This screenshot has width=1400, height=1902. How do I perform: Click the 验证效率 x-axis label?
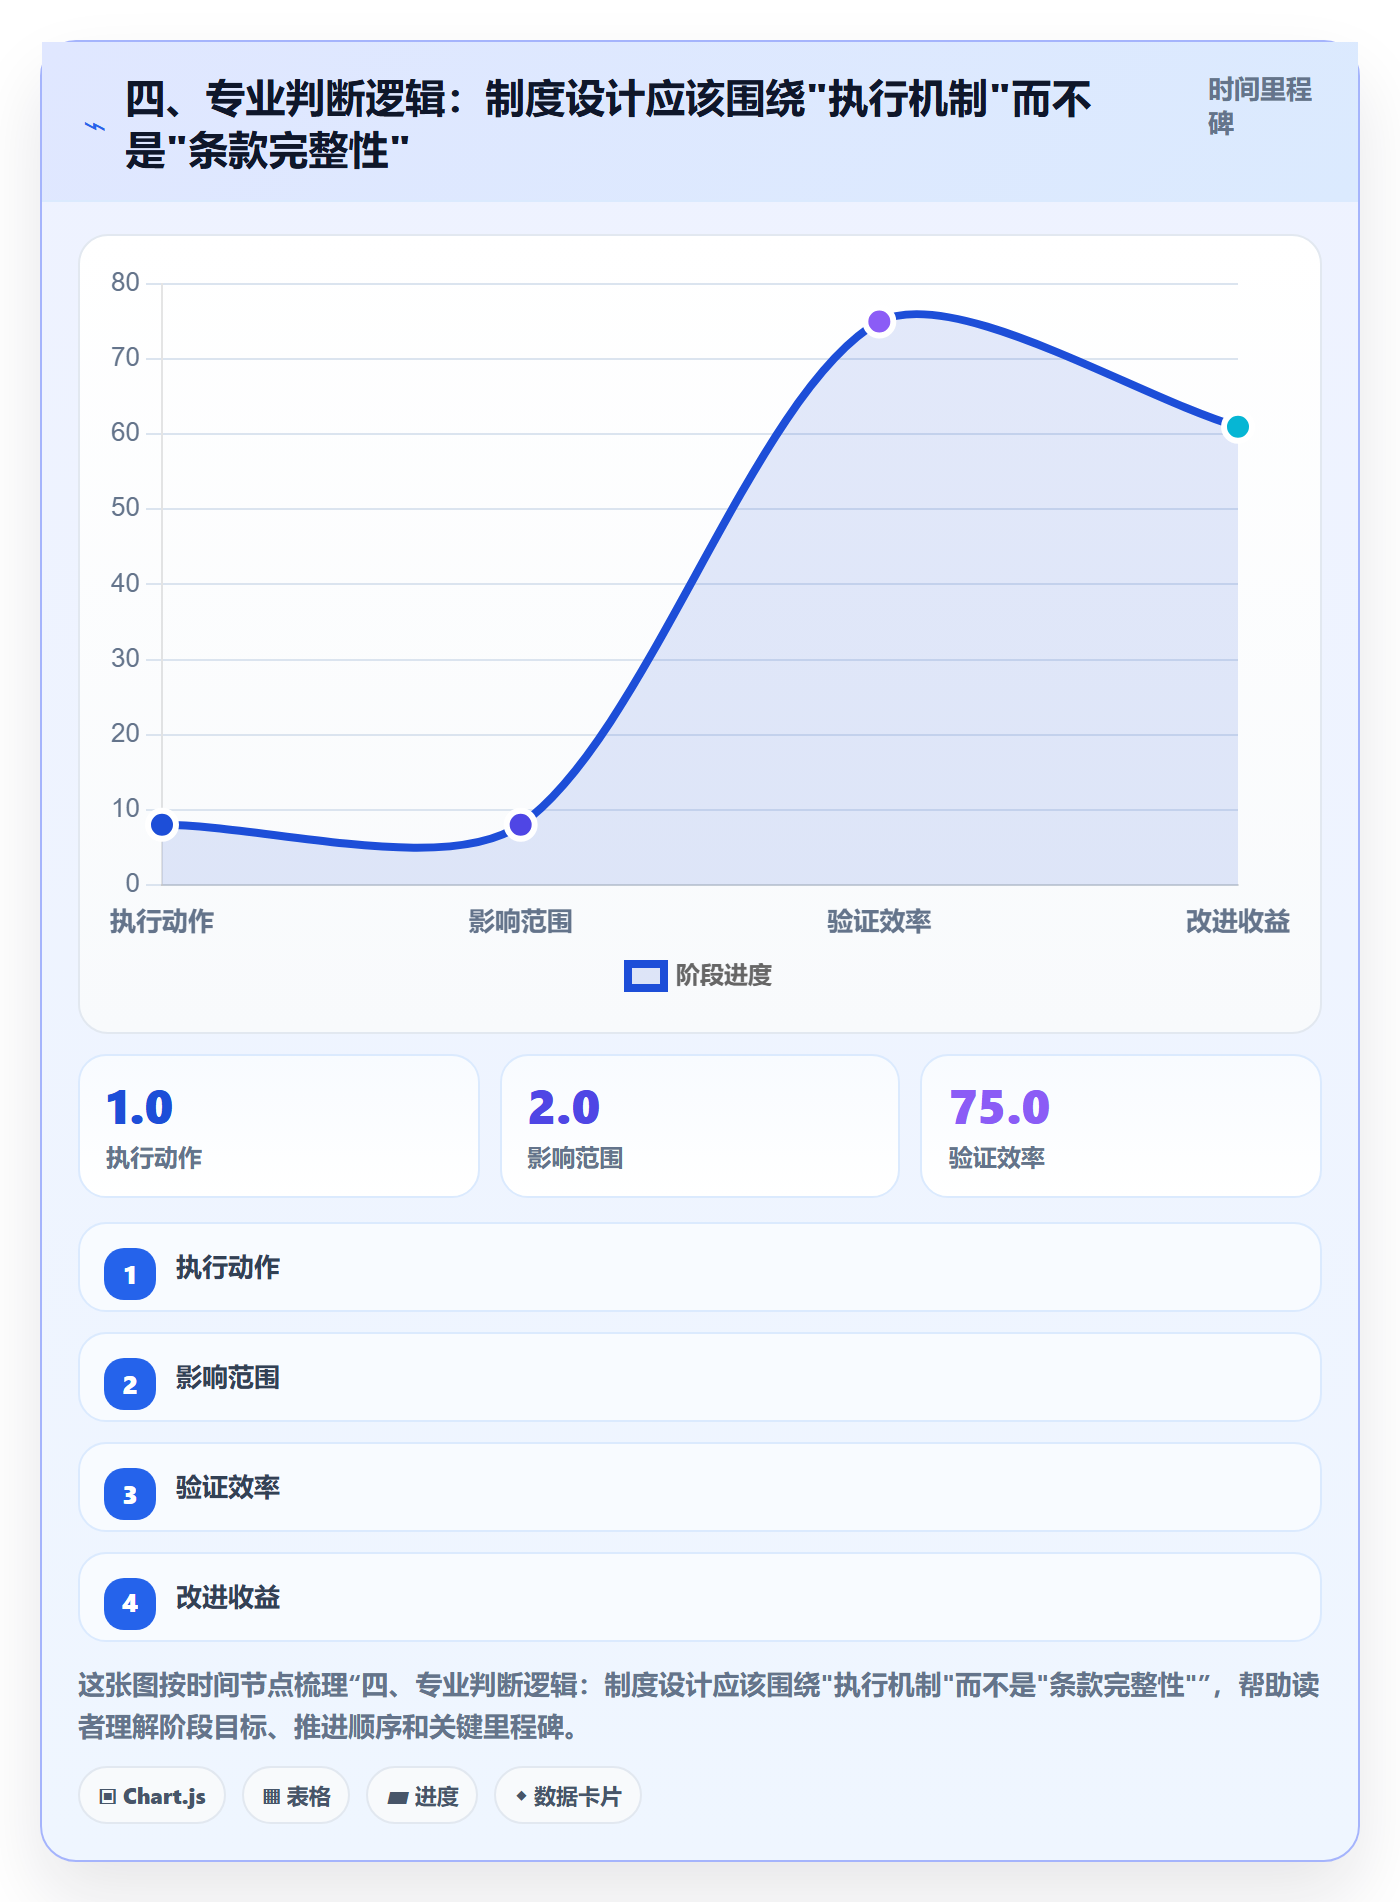click(x=879, y=921)
